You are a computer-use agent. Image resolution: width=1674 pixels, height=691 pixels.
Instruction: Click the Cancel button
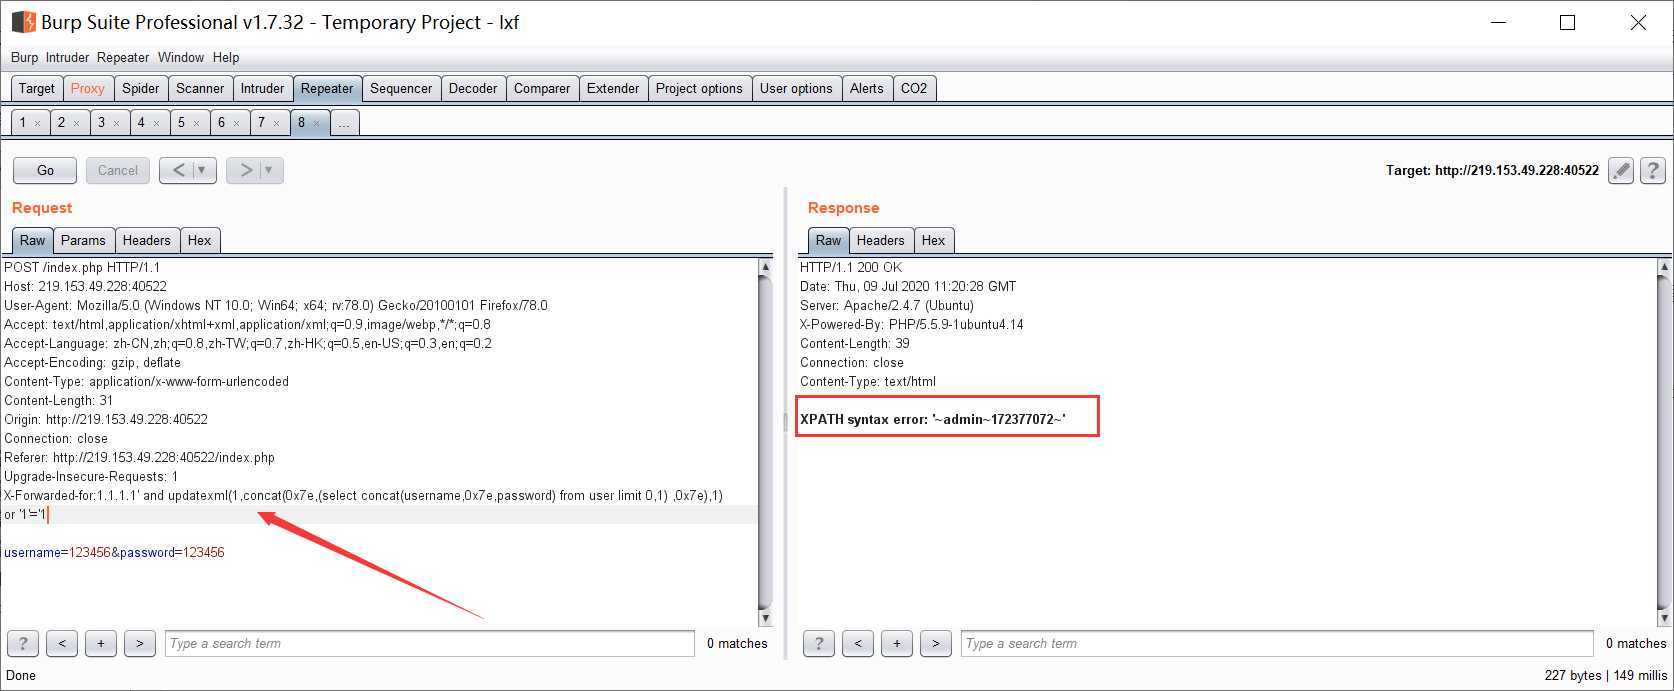[118, 170]
